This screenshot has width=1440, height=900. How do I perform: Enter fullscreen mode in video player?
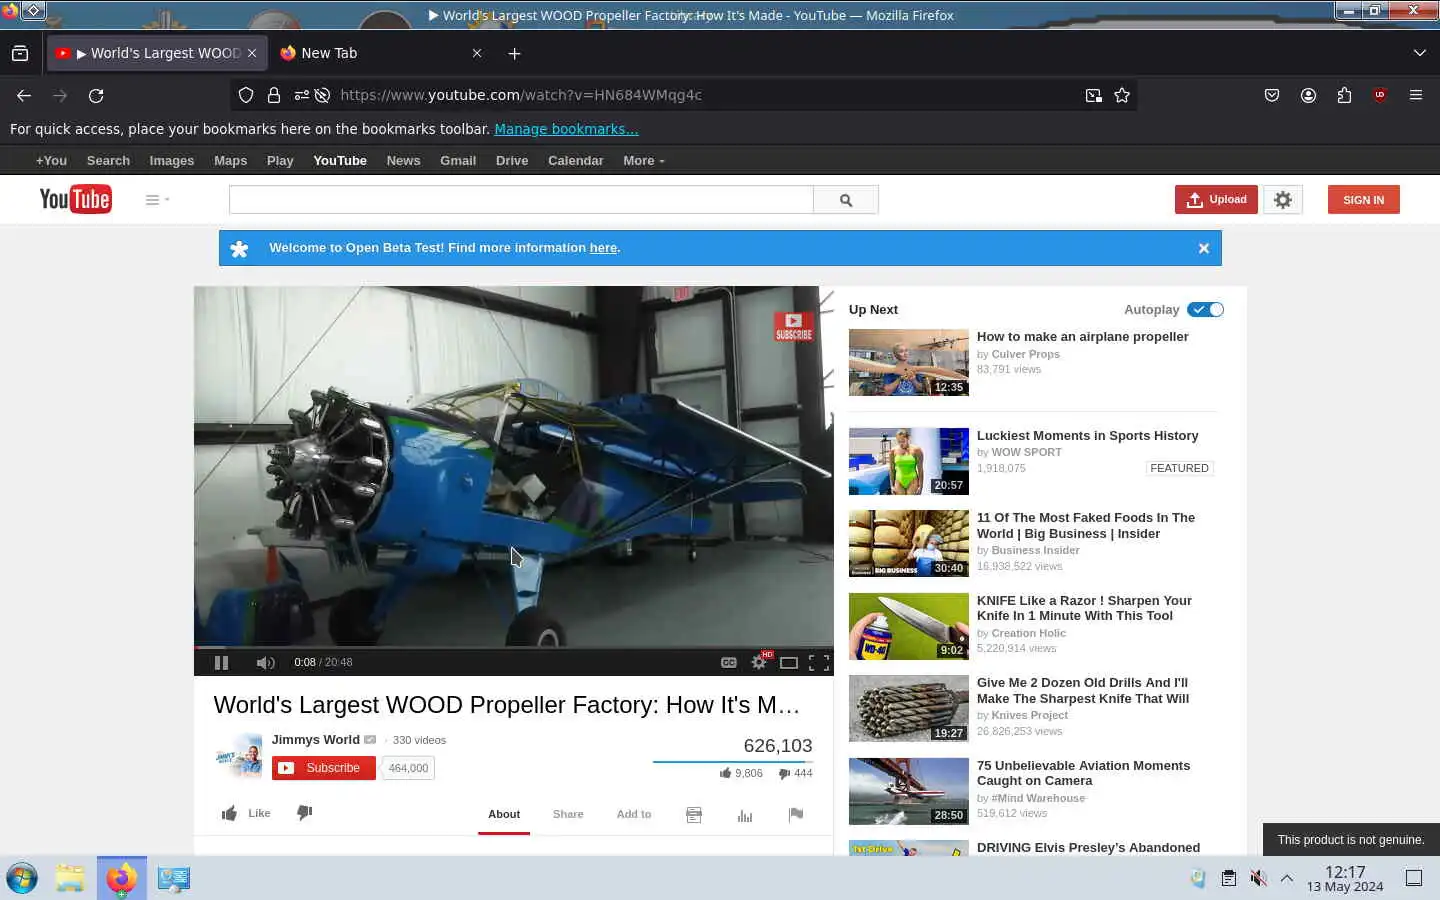point(819,663)
